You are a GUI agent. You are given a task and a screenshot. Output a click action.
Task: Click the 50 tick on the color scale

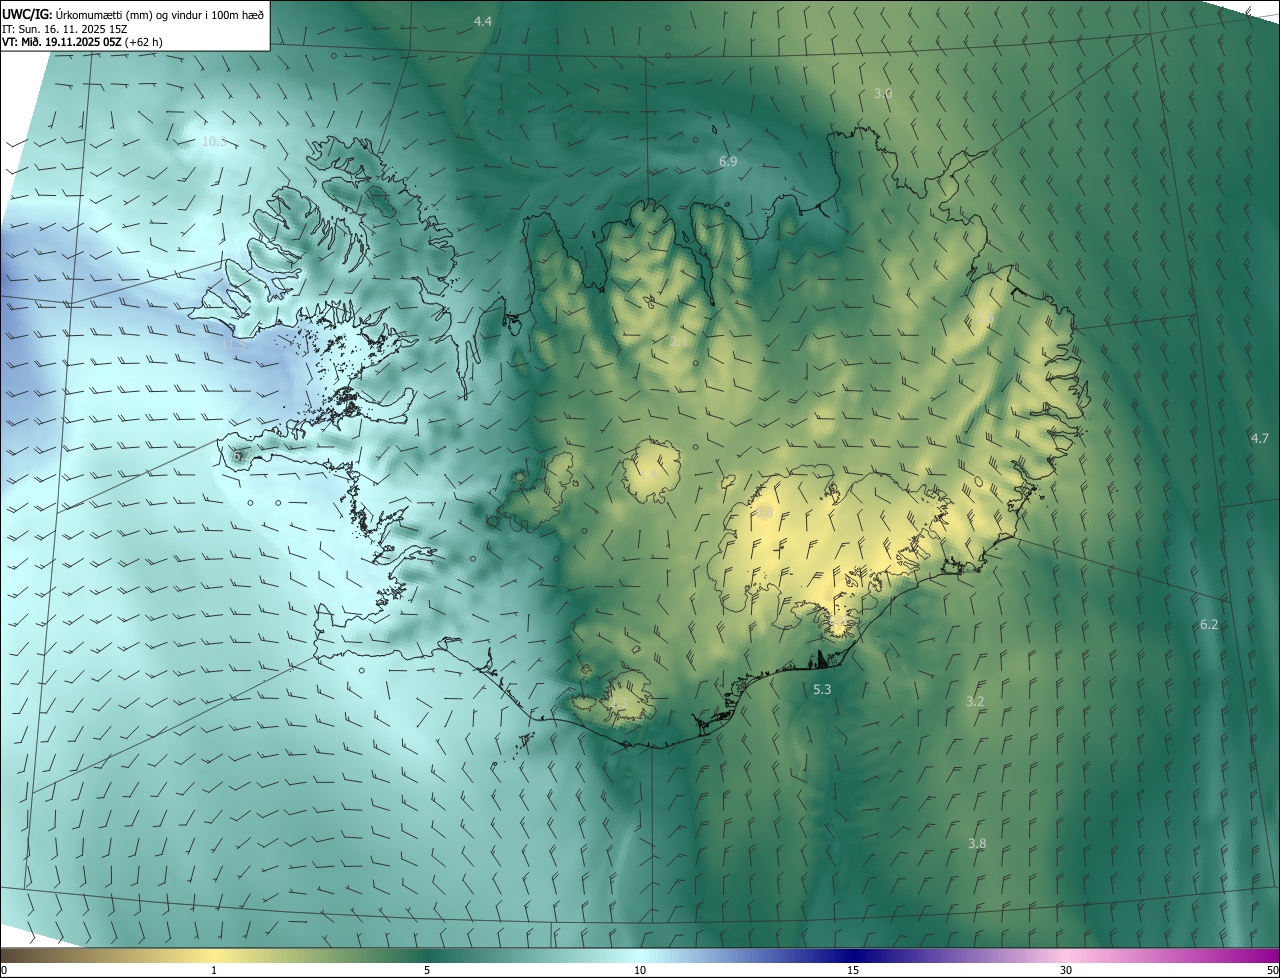click(1272, 970)
